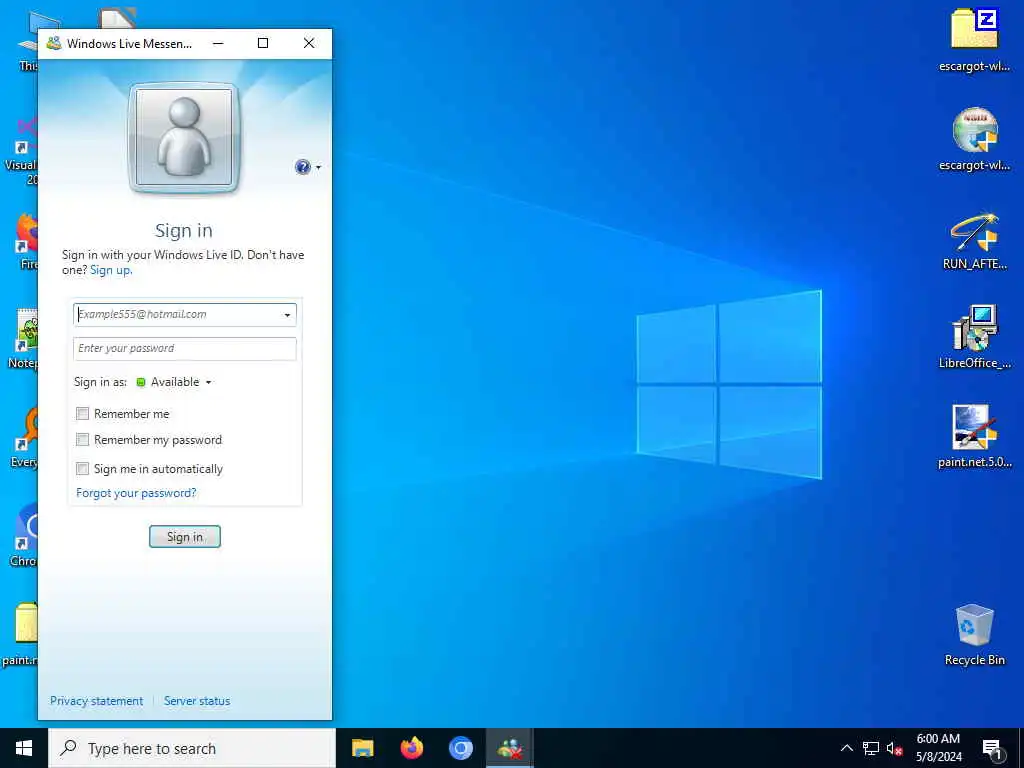The width and height of the screenshot is (1024, 768).
Task: Show hidden system tray icons
Action: [x=846, y=748]
